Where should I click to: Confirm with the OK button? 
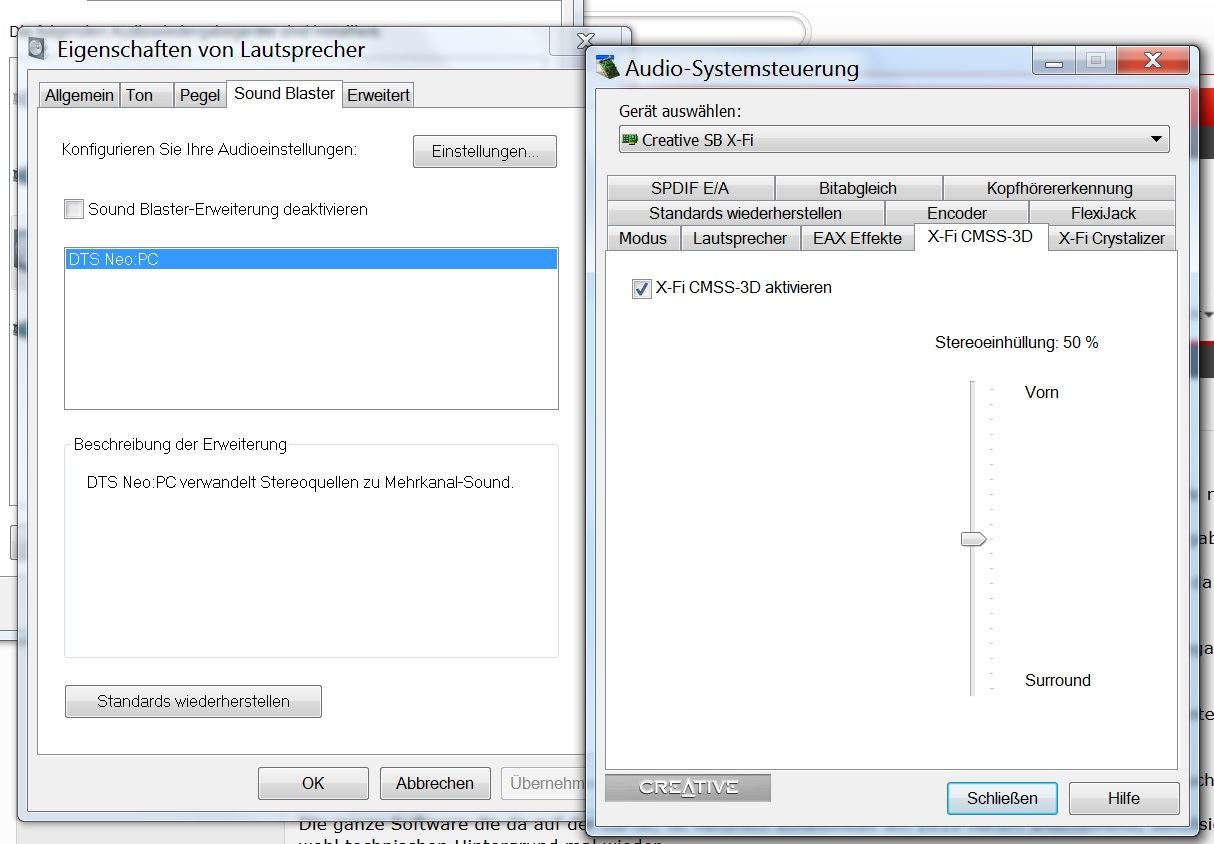point(313,783)
